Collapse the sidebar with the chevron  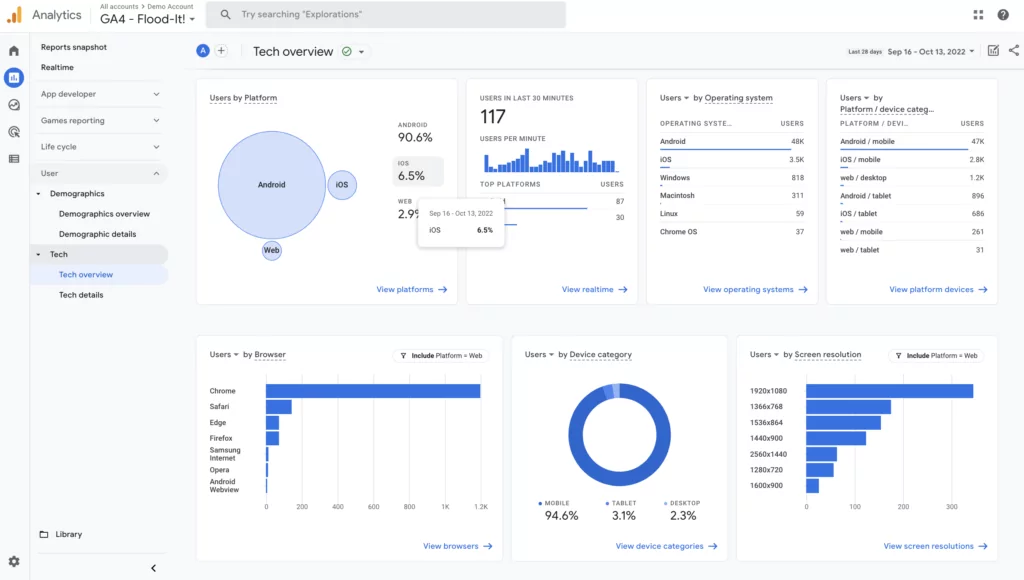153,568
